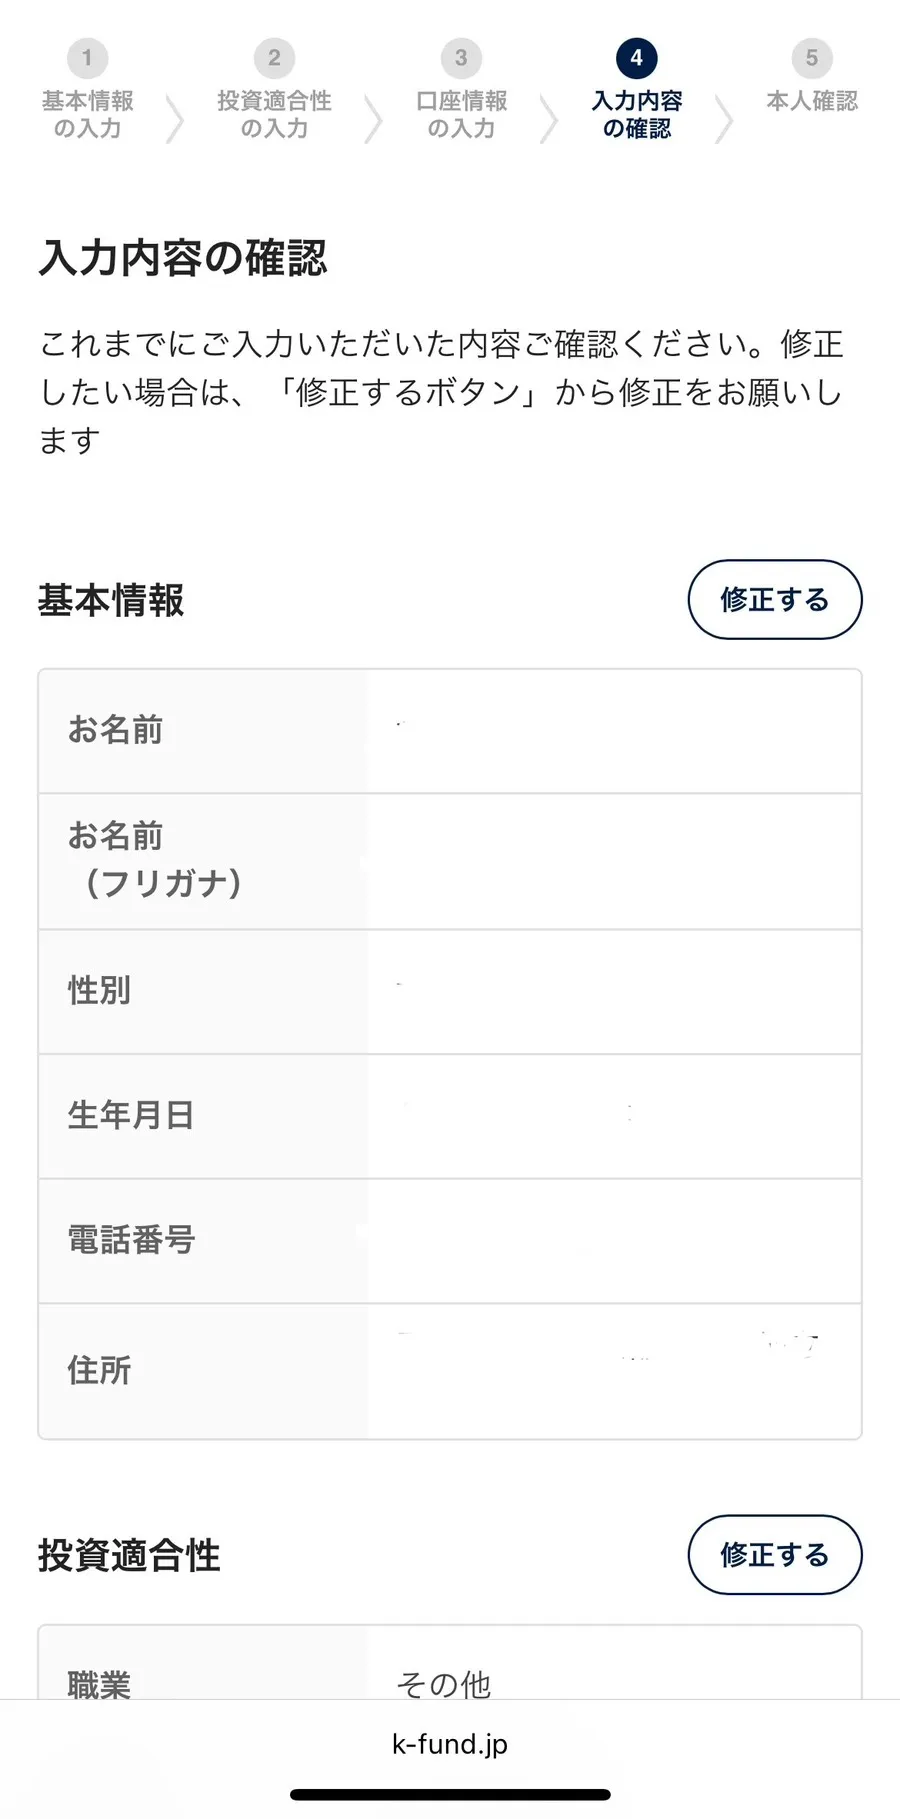
Task: Click the step 2 number circle
Action: (x=274, y=58)
